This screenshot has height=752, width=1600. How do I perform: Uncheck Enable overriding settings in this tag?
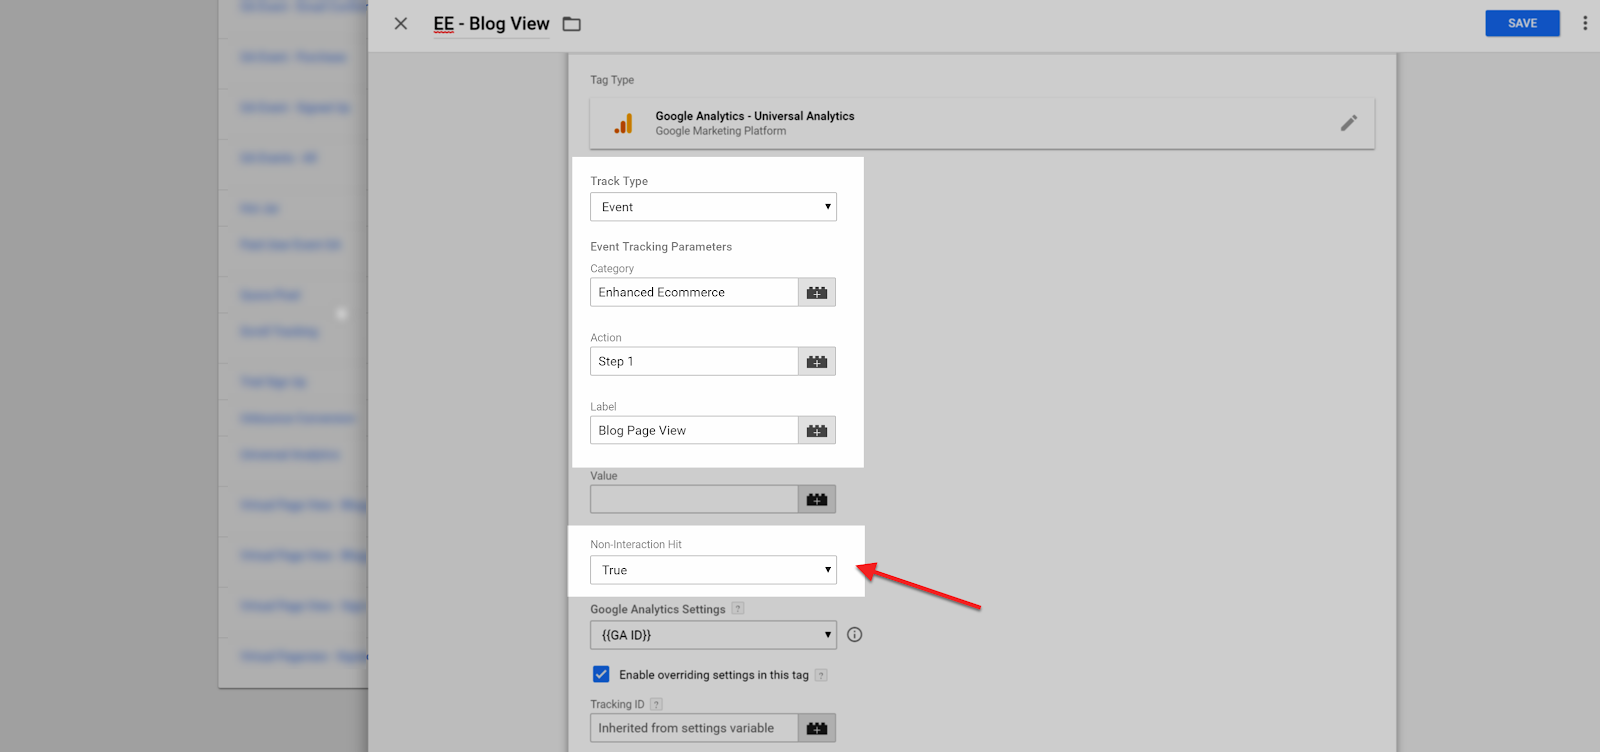[601, 674]
